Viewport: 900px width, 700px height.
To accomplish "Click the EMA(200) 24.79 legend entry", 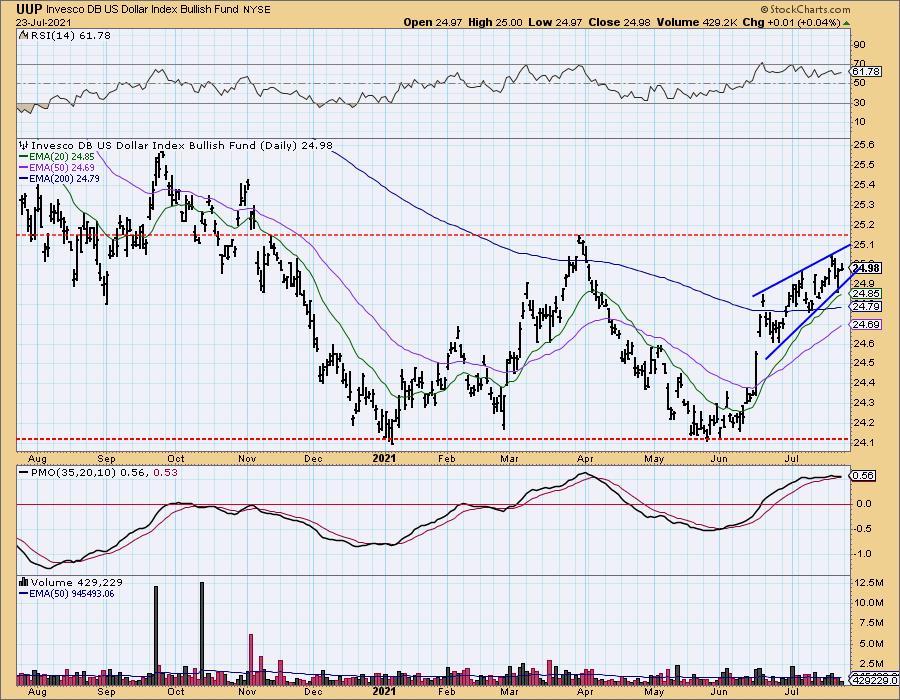I will pos(59,178).
